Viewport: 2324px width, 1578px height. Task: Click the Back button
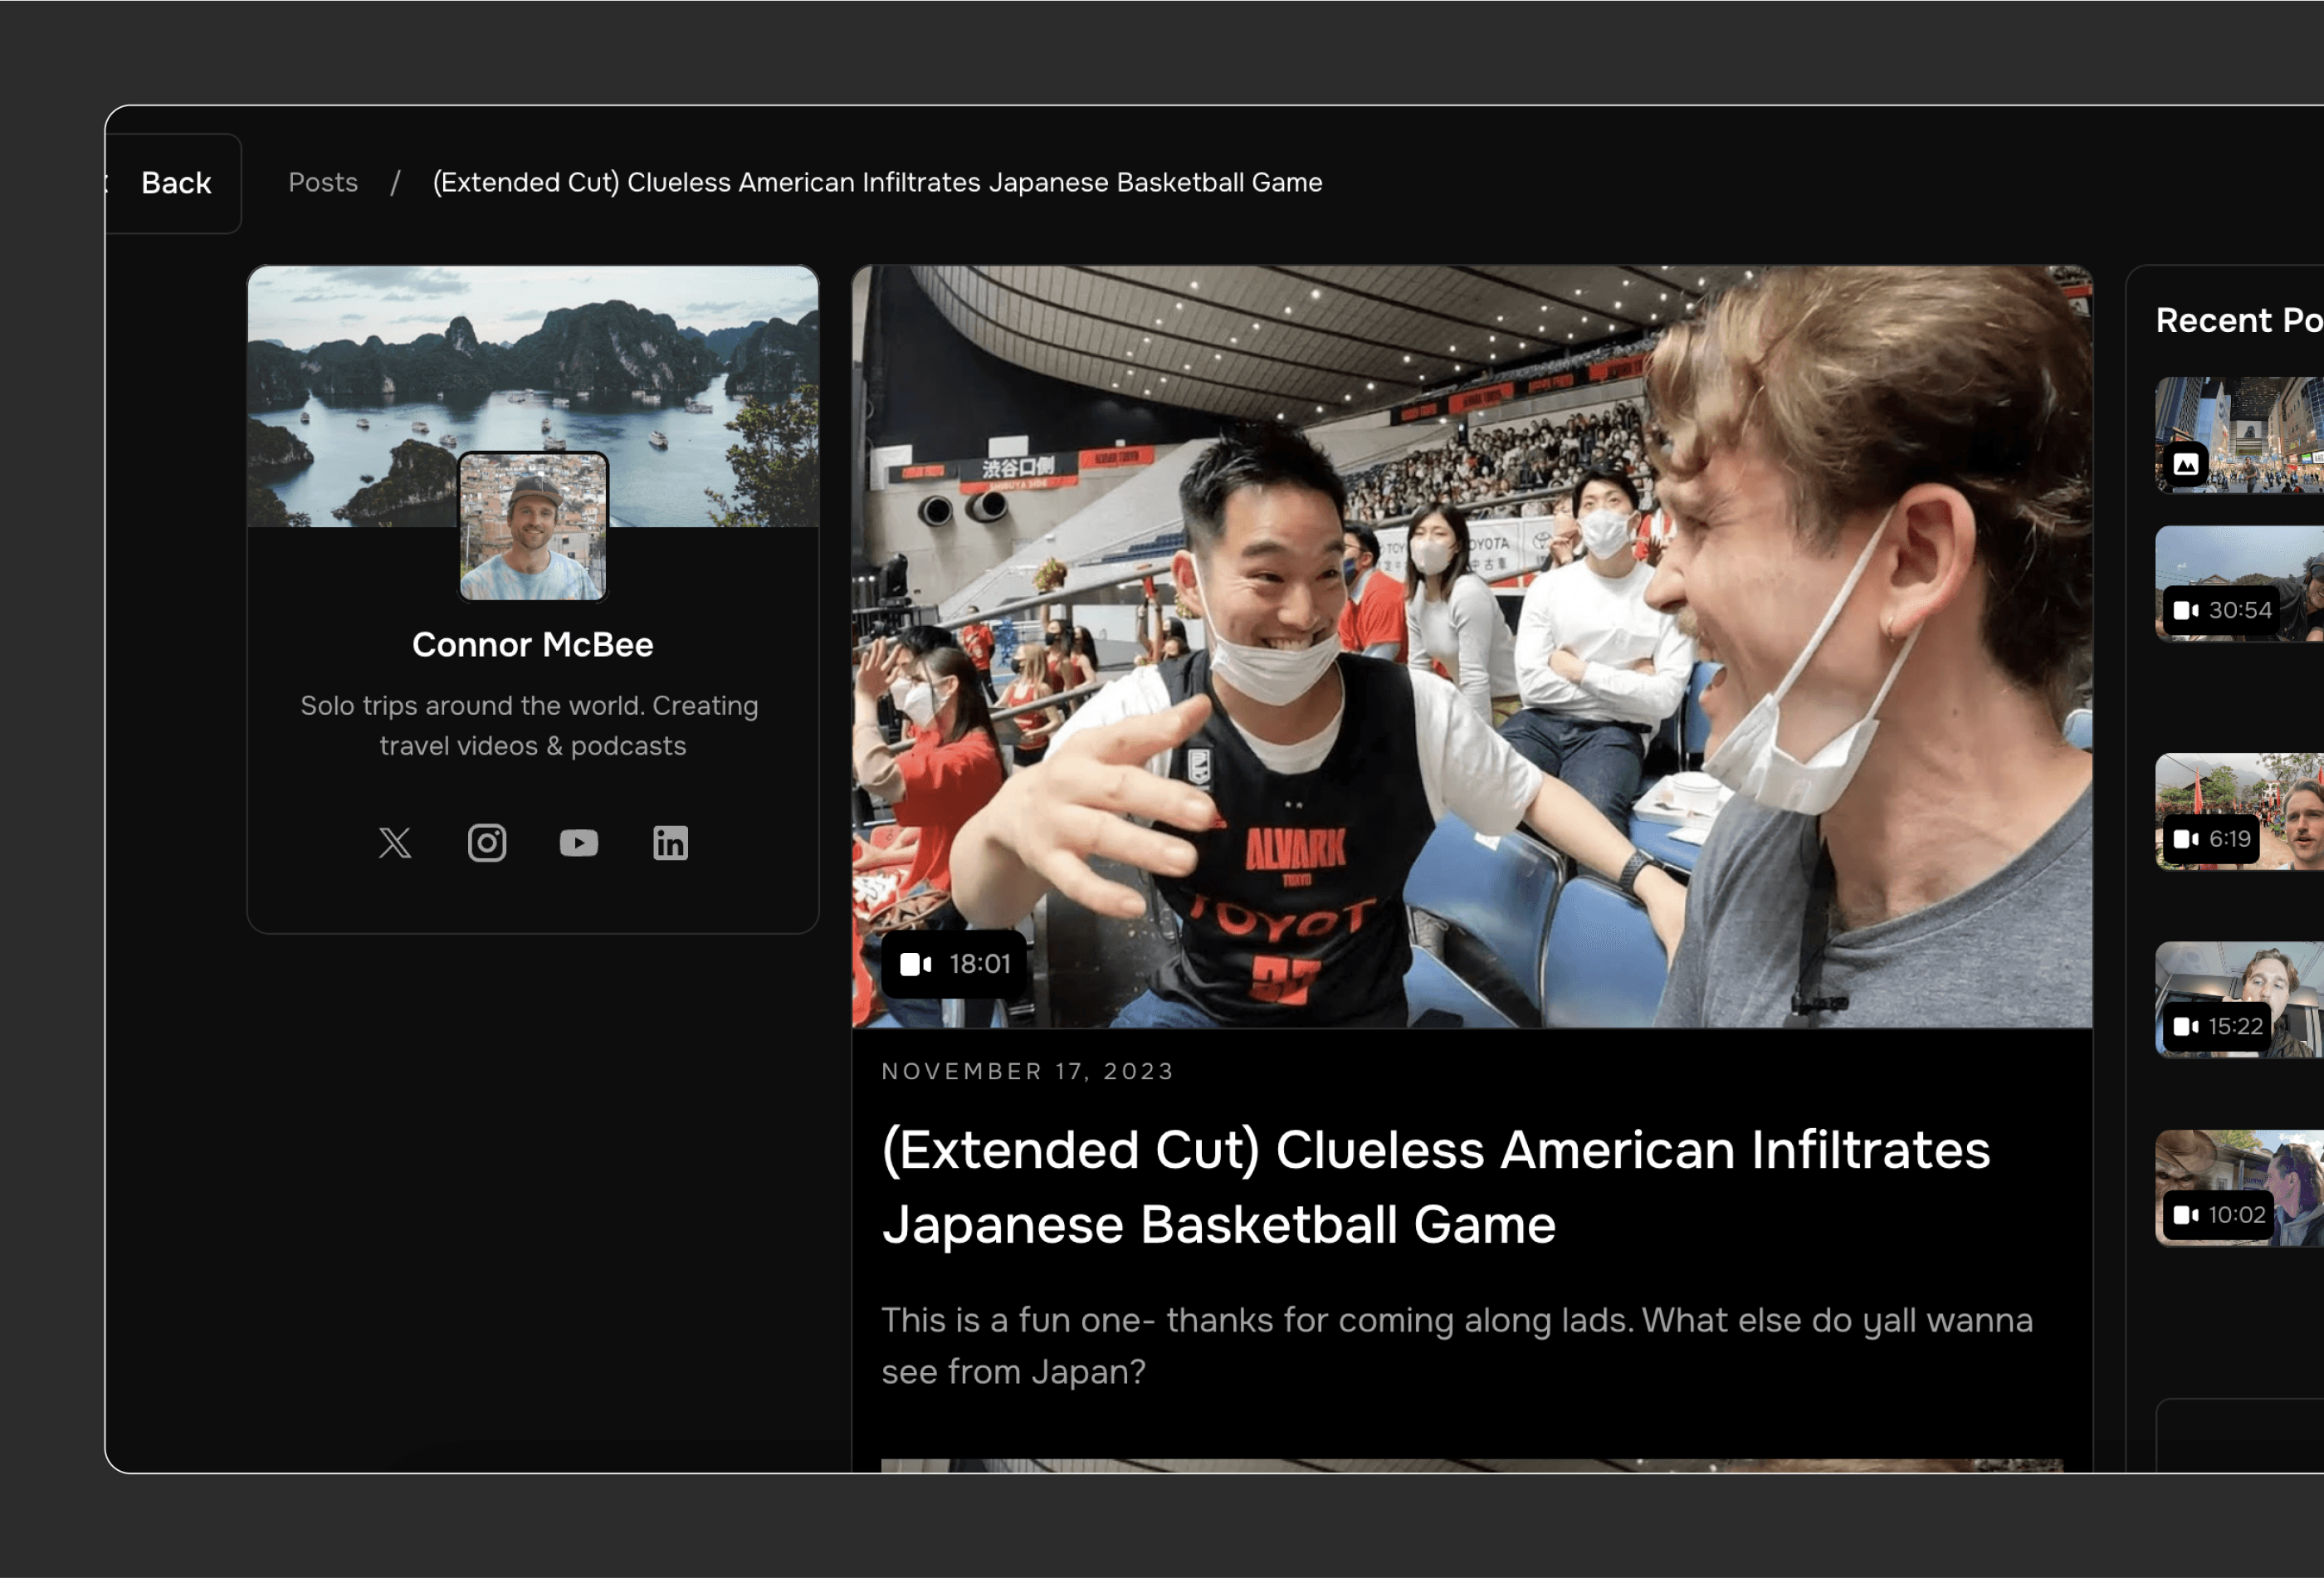pos(175,183)
